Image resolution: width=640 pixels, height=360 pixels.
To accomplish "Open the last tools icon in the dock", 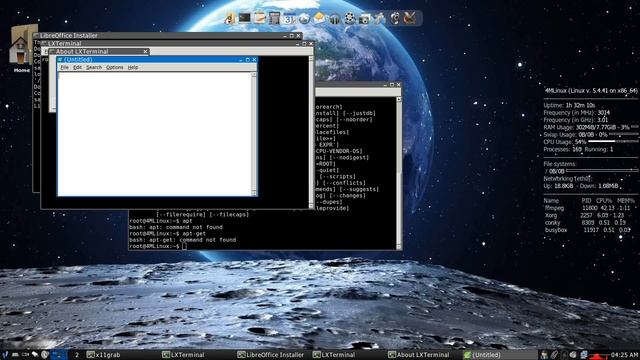I will pyautogui.click(x=409, y=18).
